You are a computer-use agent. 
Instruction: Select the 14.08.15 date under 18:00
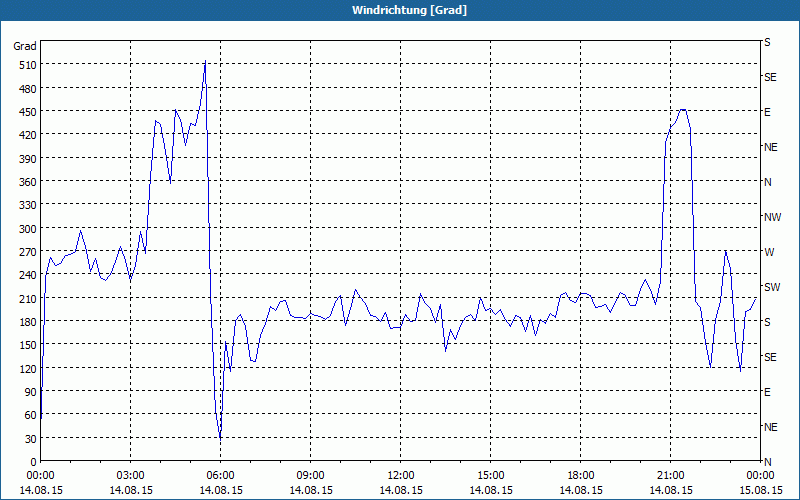pos(581,490)
